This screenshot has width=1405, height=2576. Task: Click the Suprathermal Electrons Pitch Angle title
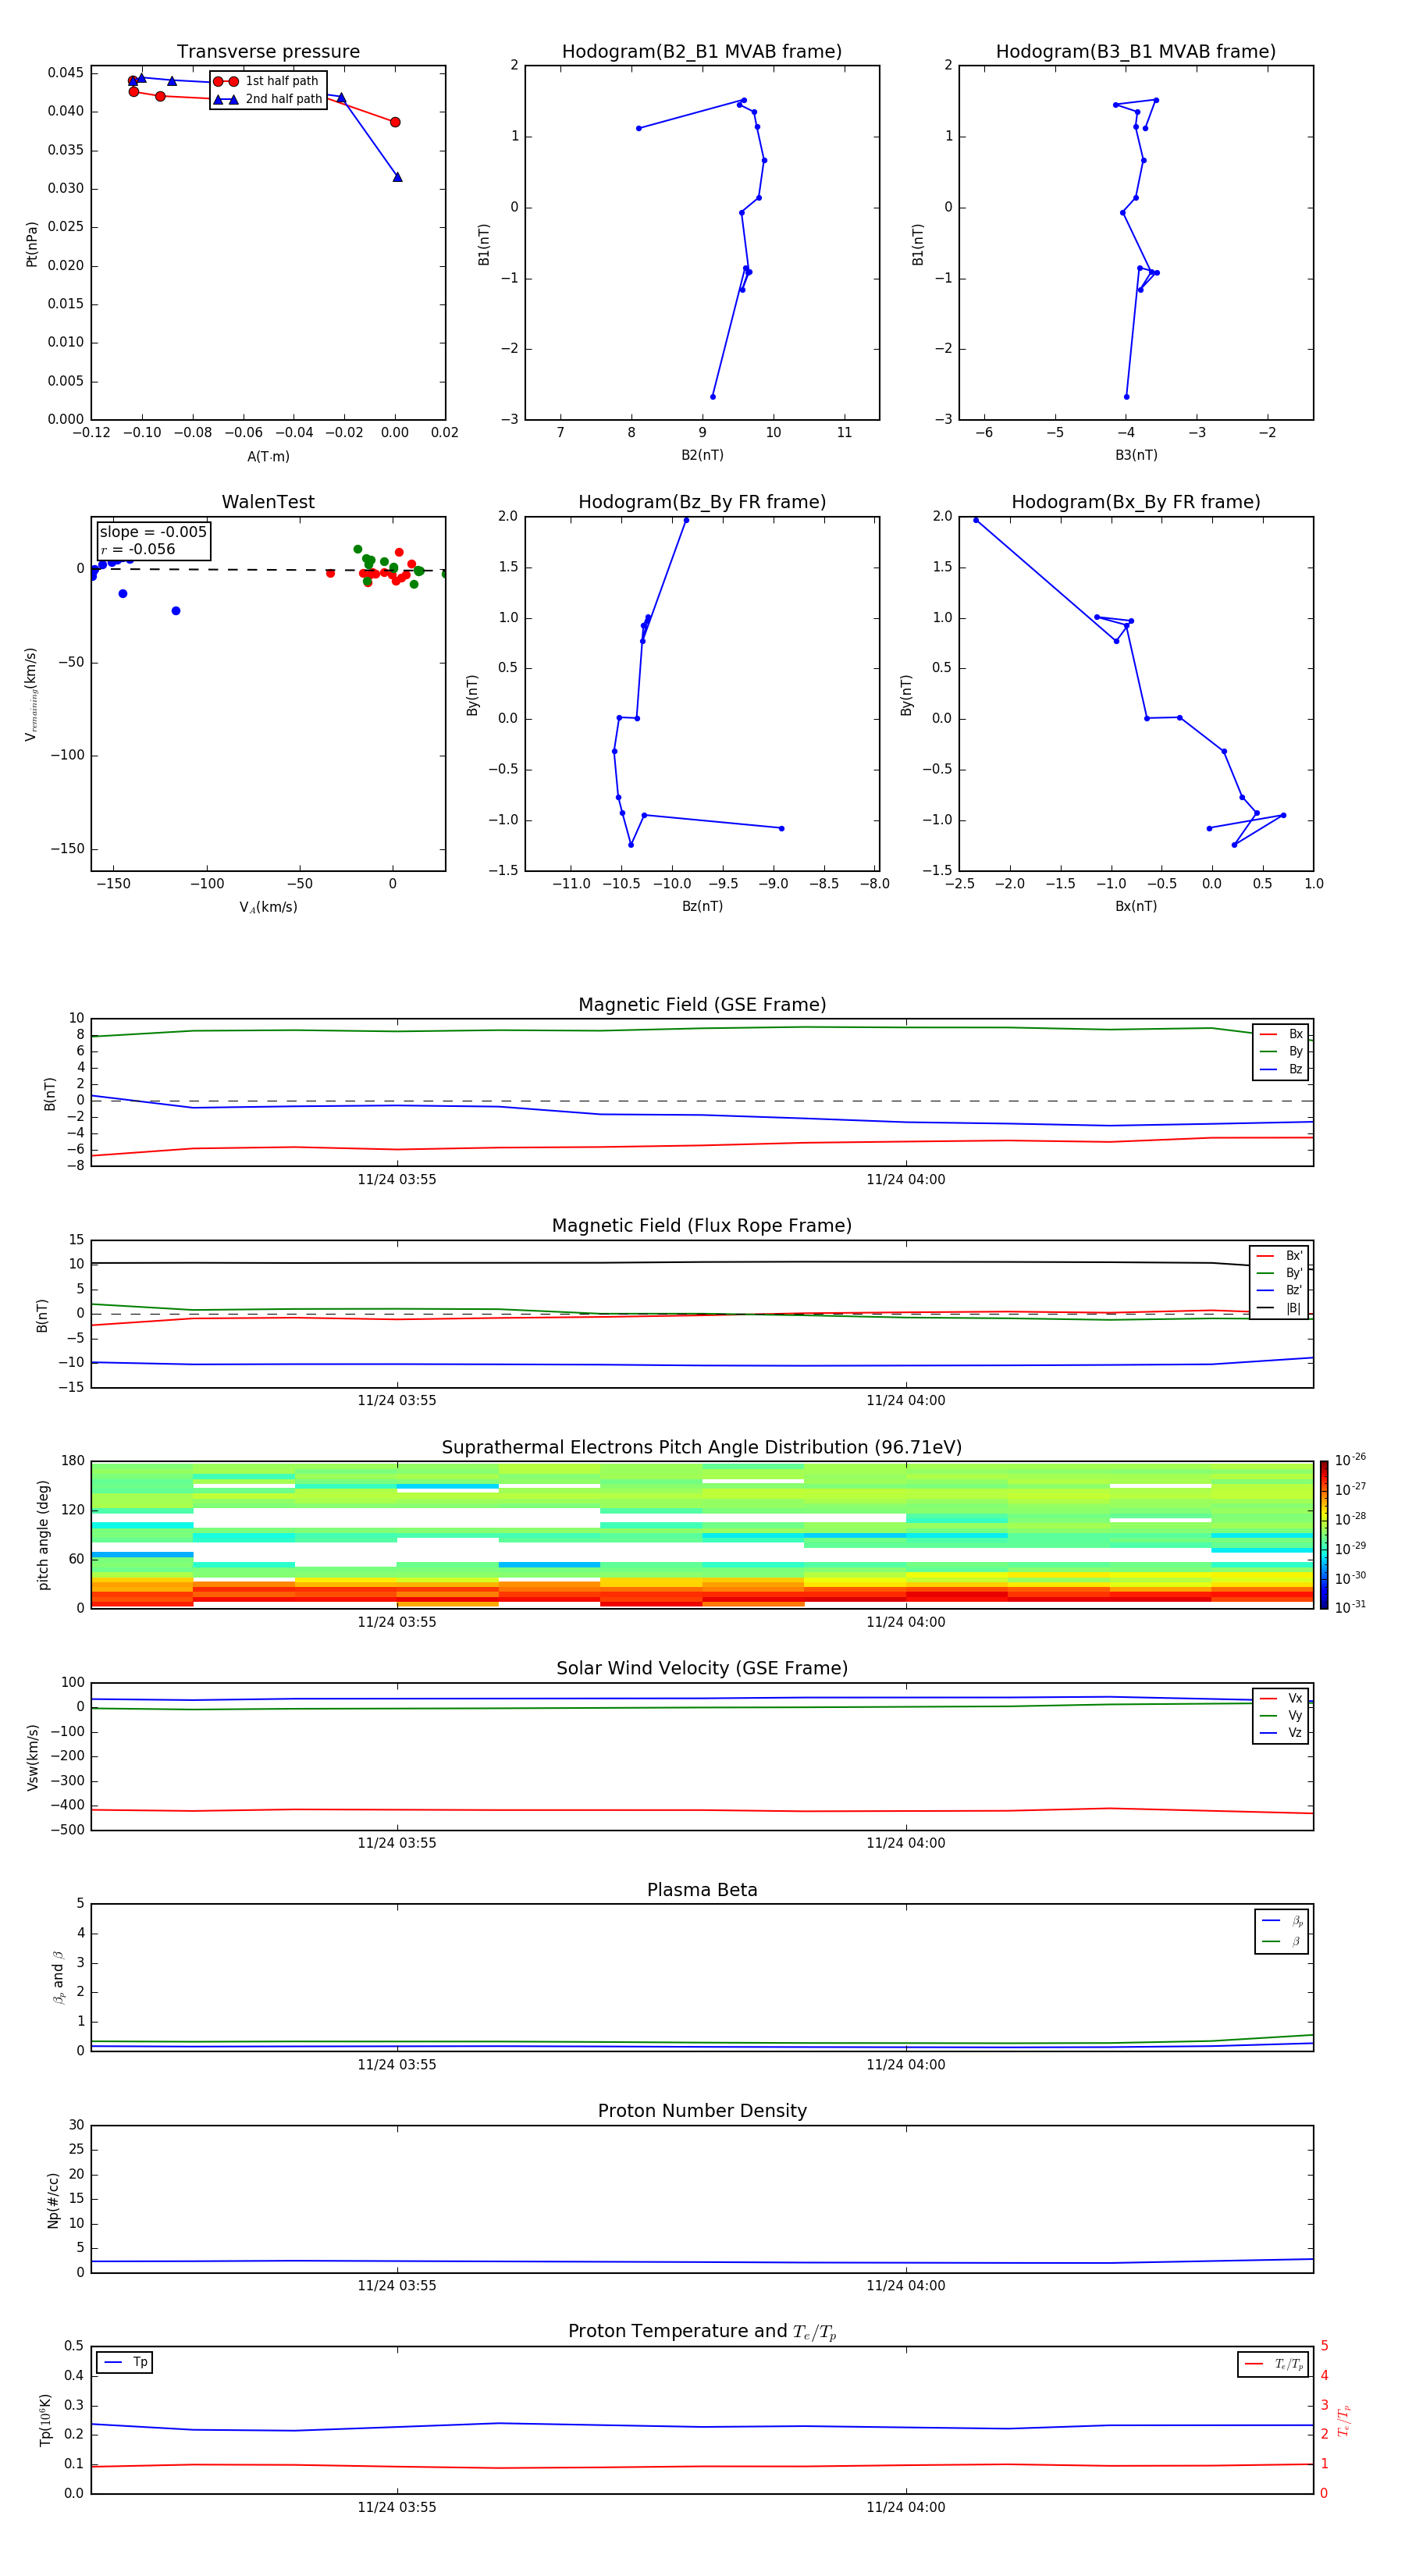[702, 1447]
